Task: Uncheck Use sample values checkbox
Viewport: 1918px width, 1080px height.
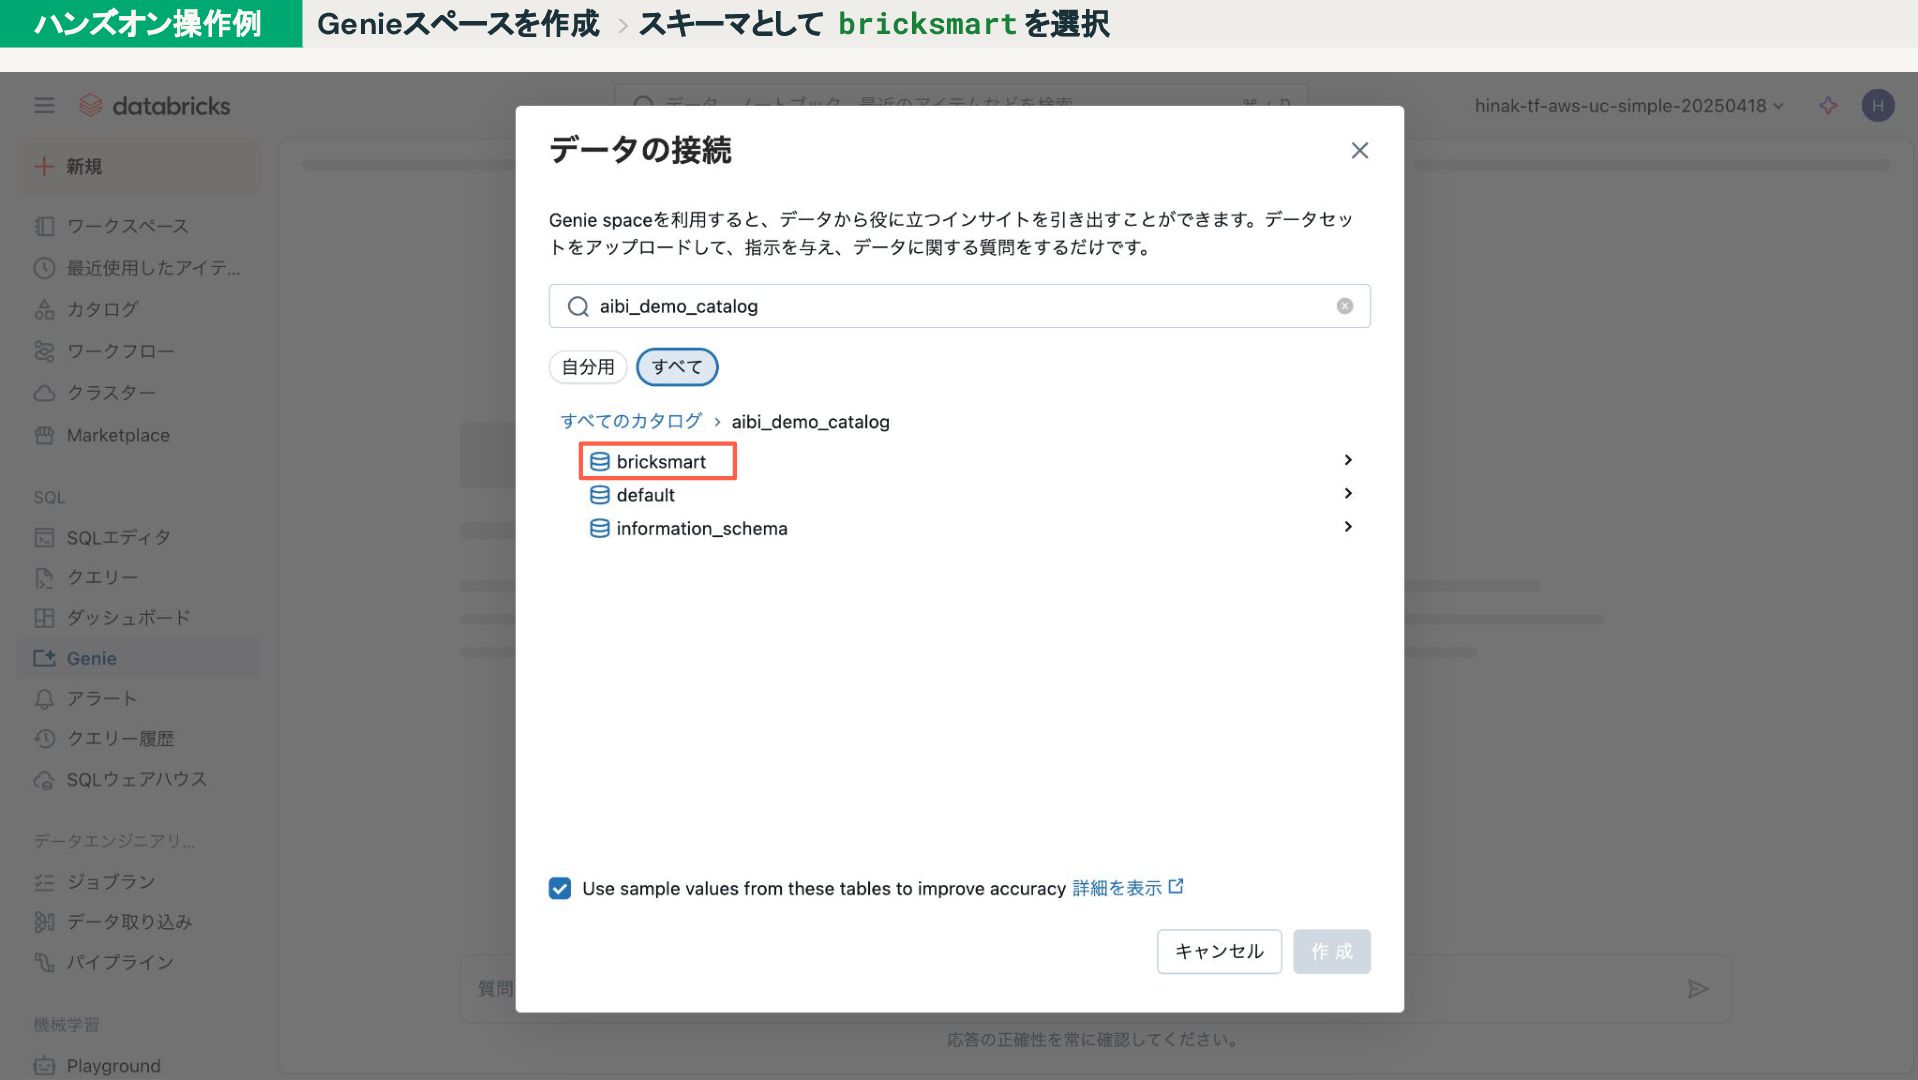Action: (560, 888)
